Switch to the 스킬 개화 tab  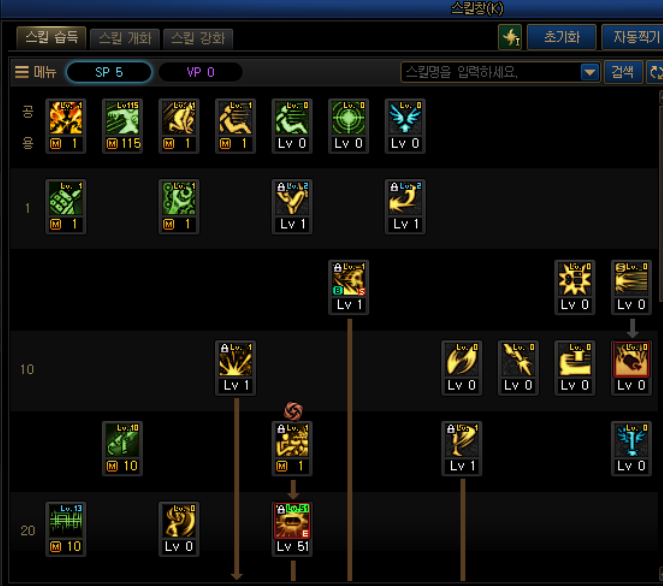click(125, 38)
